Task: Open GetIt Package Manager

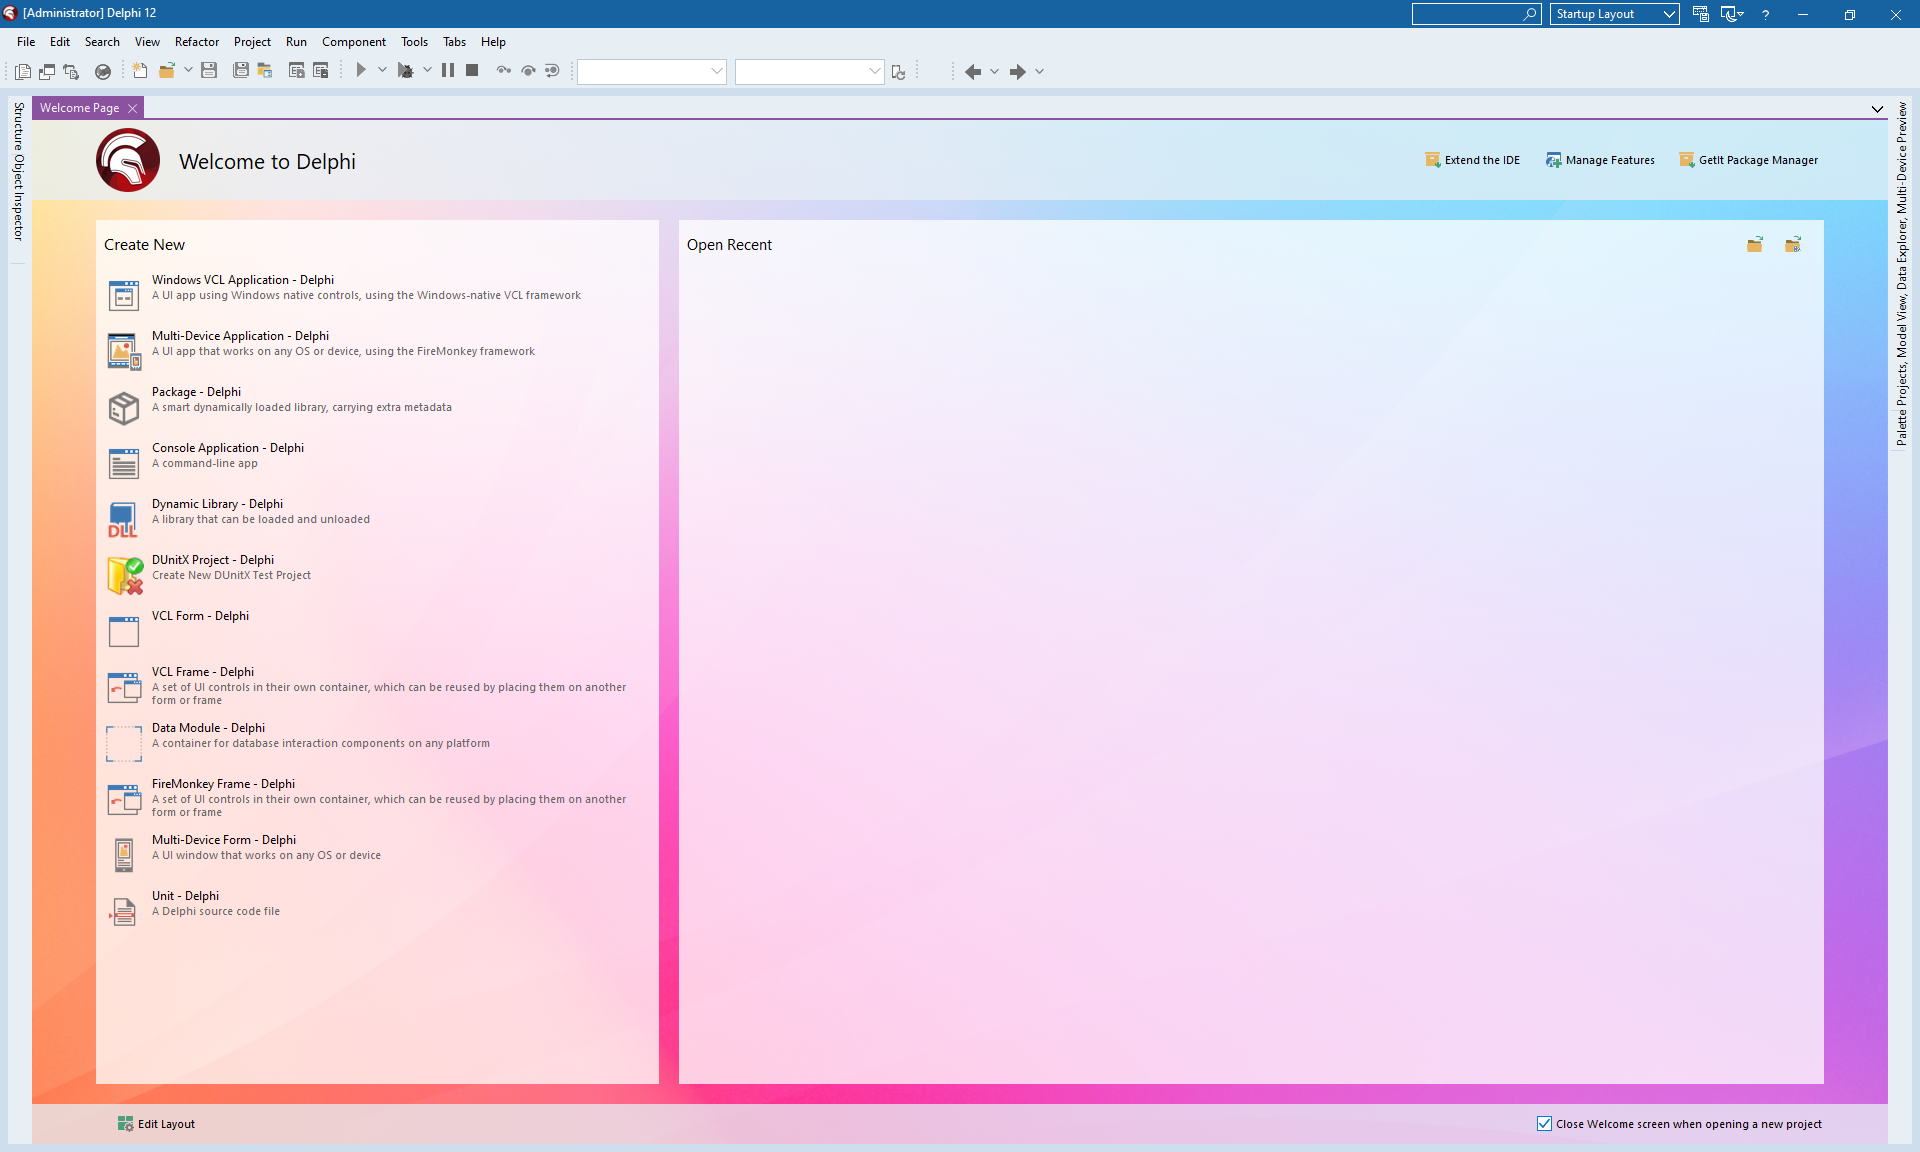Action: (1748, 160)
